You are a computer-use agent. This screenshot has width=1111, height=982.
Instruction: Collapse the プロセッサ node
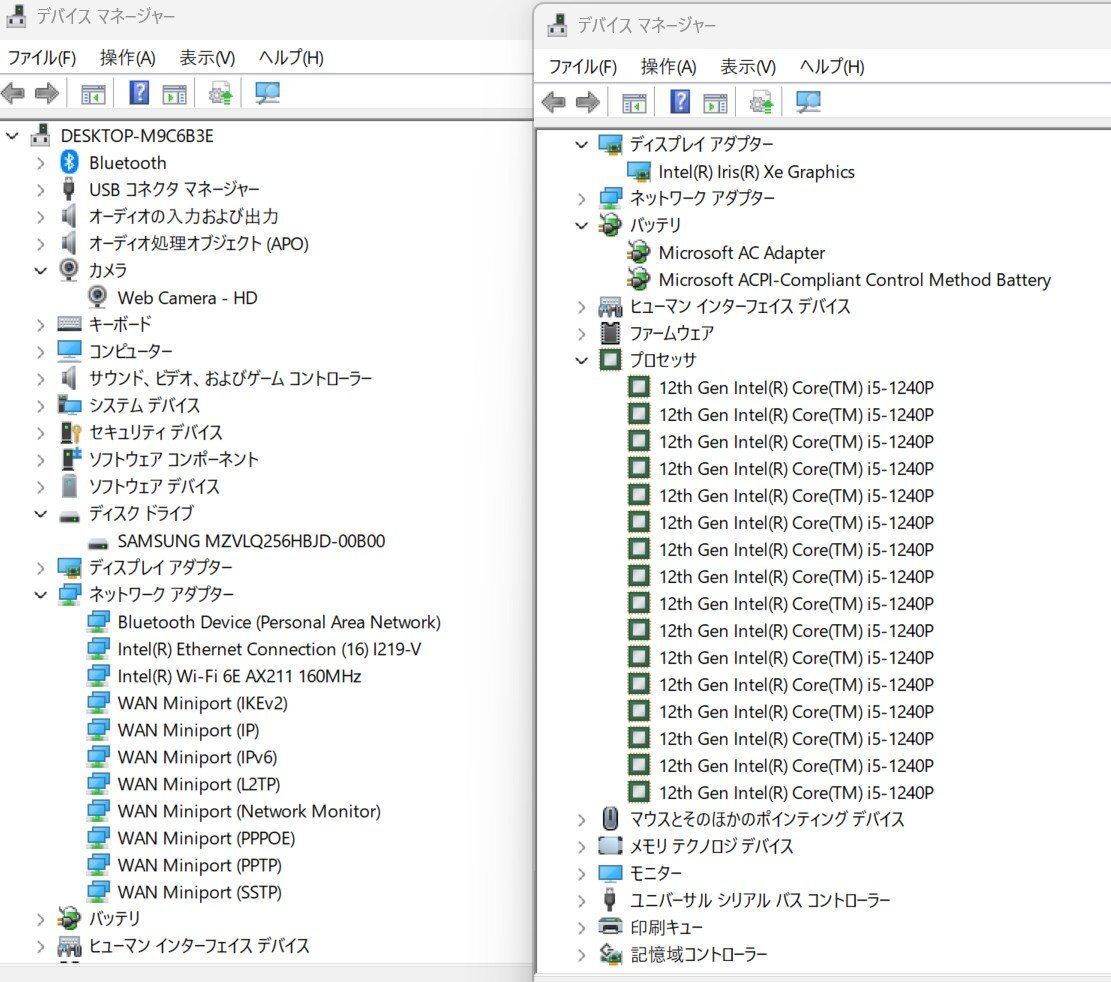[x=582, y=360]
